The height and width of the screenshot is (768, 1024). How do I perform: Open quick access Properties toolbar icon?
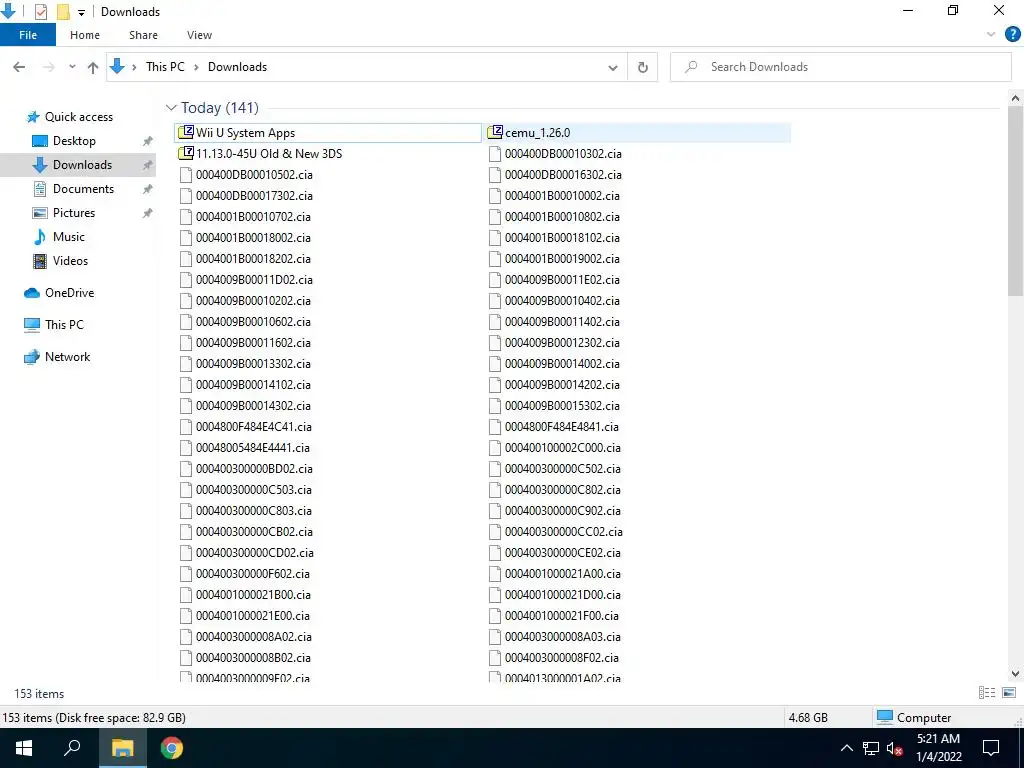tap(40, 12)
